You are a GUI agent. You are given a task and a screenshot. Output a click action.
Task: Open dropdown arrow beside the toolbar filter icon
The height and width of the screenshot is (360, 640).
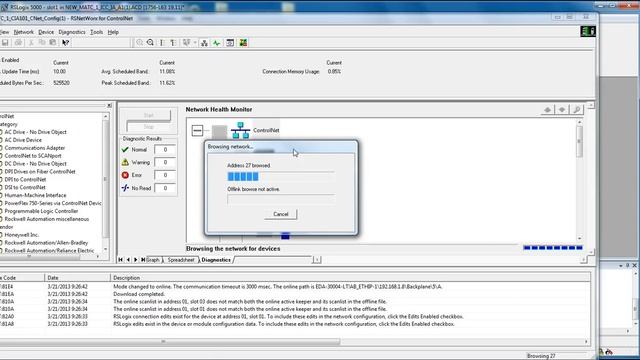pos(195,42)
